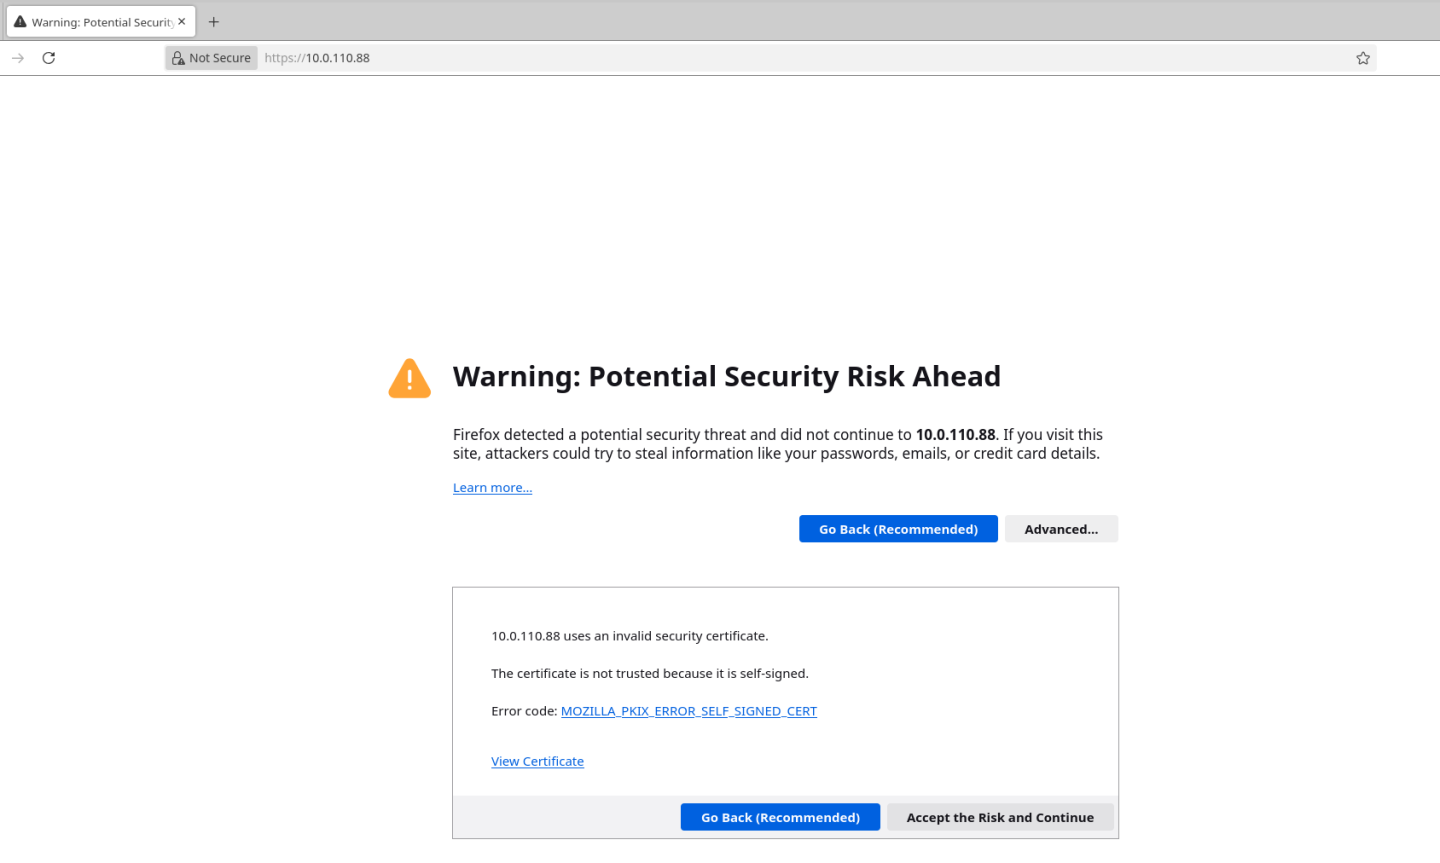Click the warning icon in the browser tab
Image resolution: width=1440 pixels, height=863 pixels.
21,21
